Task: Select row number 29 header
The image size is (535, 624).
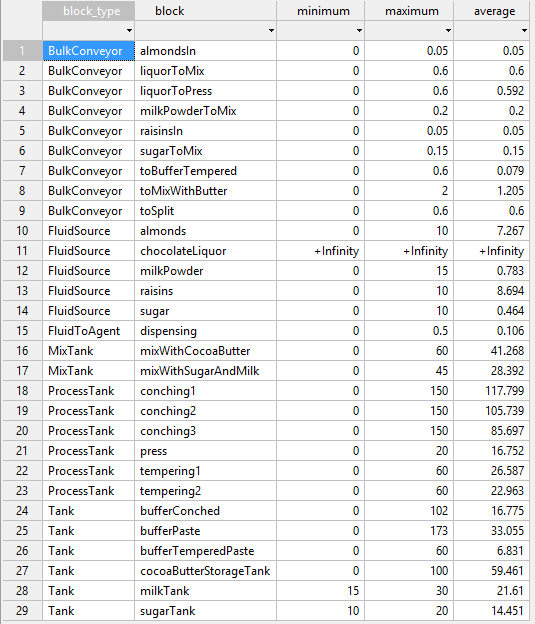Action: click(22, 610)
